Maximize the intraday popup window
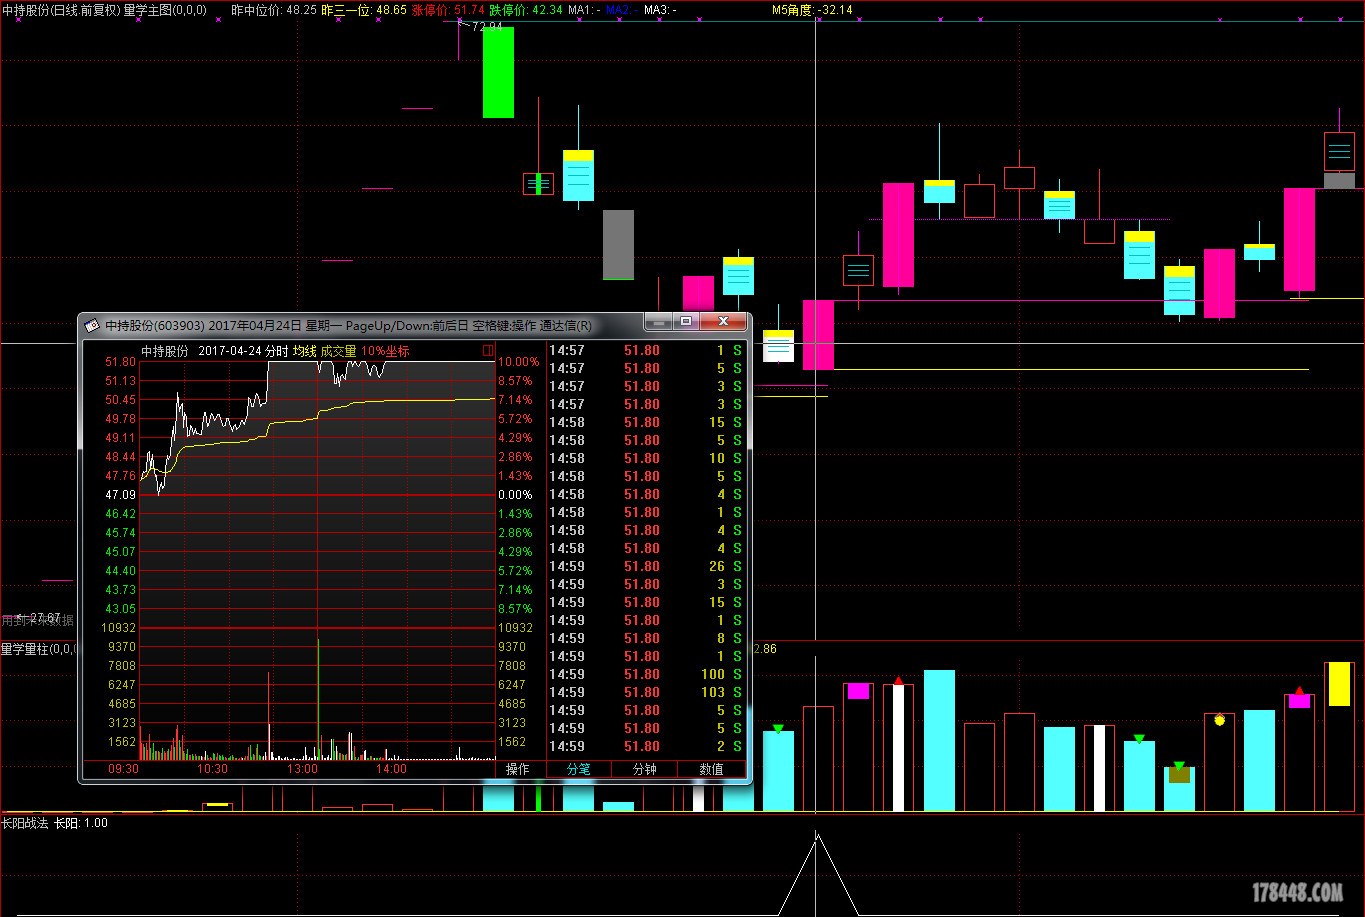 pyautogui.click(x=686, y=322)
